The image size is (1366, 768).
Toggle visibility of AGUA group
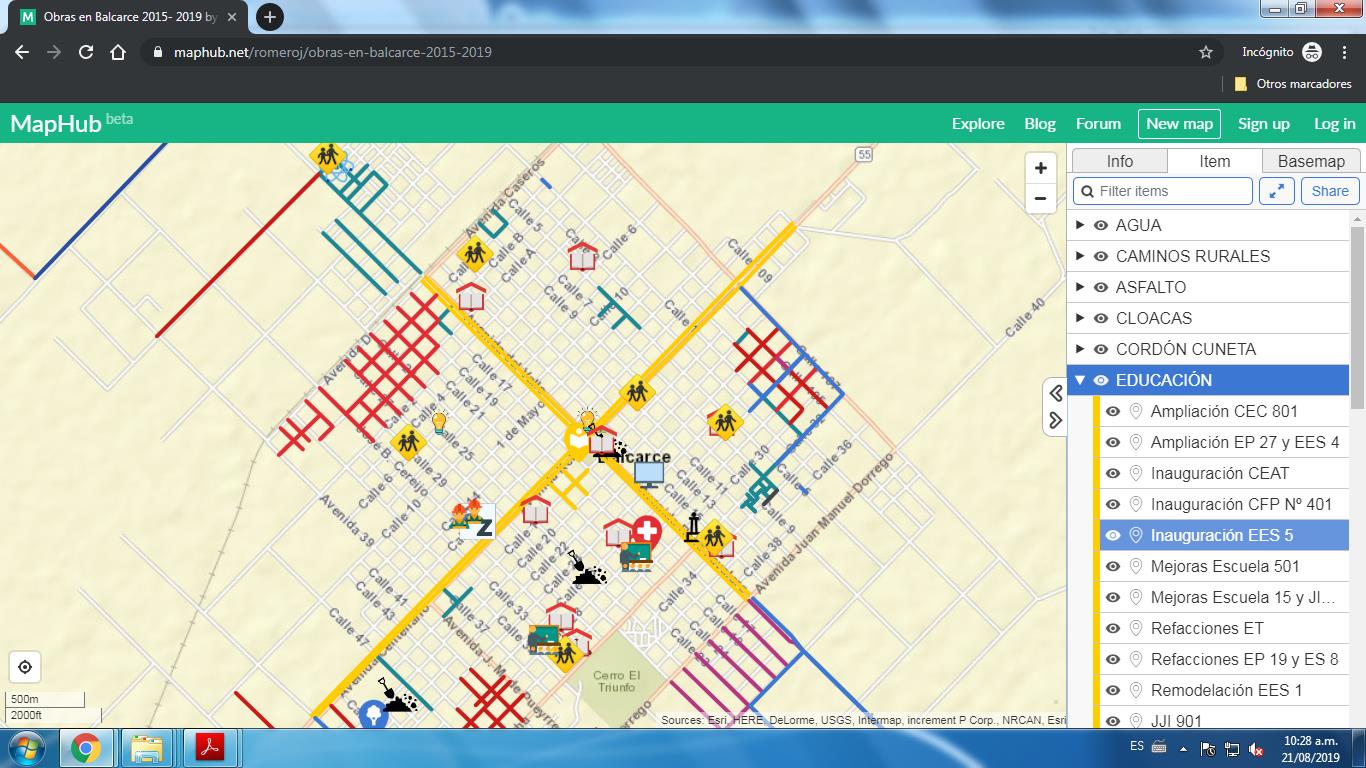pyautogui.click(x=1101, y=225)
